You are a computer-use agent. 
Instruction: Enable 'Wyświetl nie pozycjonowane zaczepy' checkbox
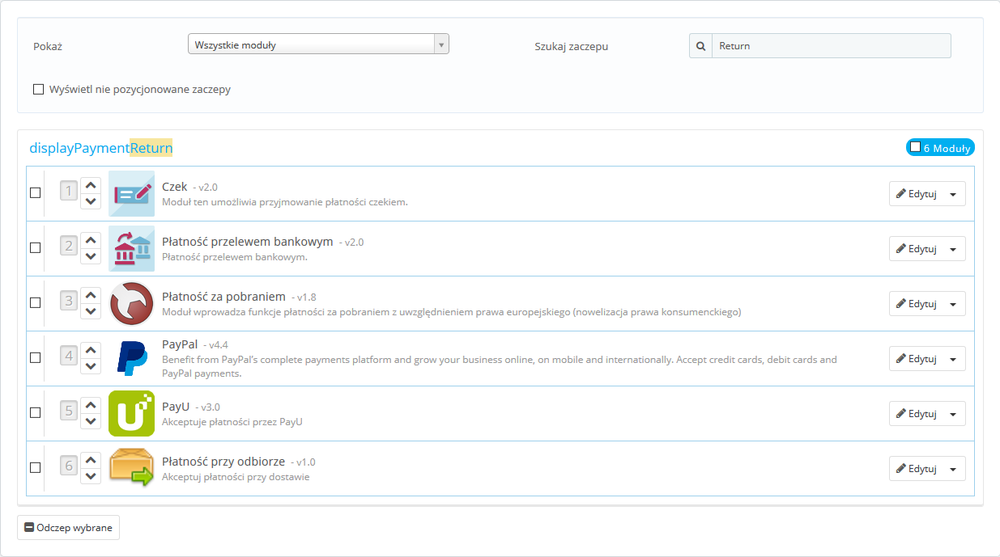39,89
